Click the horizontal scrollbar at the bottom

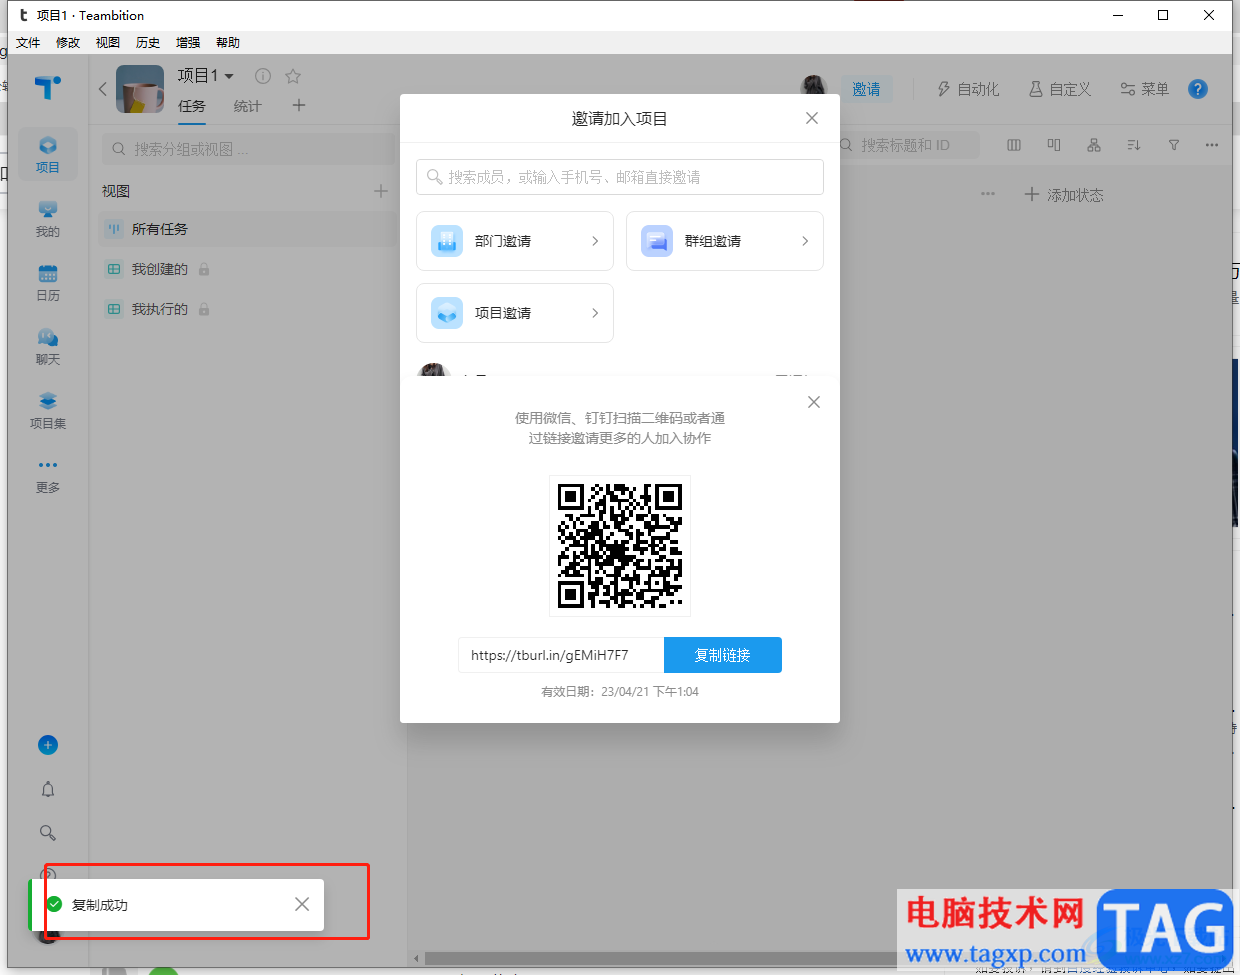click(660, 958)
